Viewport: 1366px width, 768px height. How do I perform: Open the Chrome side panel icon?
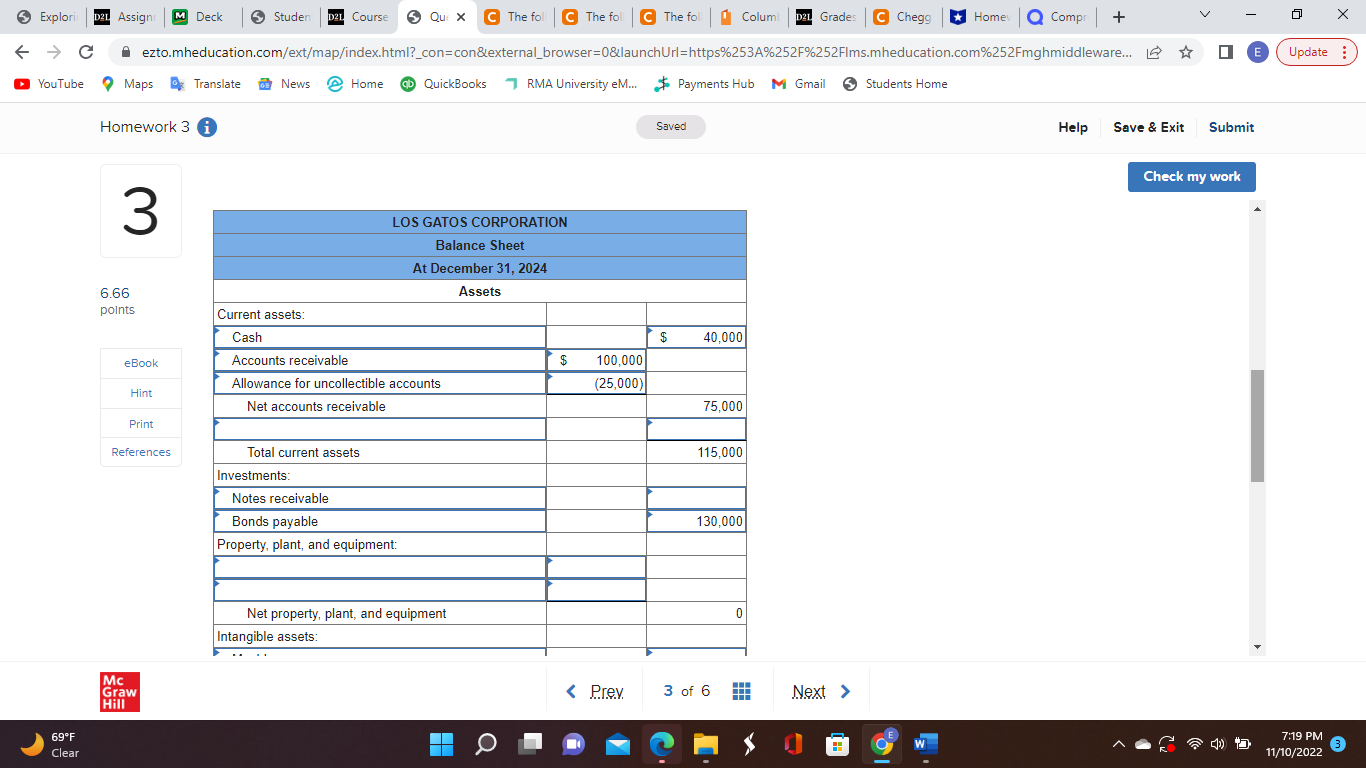(1226, 52)
